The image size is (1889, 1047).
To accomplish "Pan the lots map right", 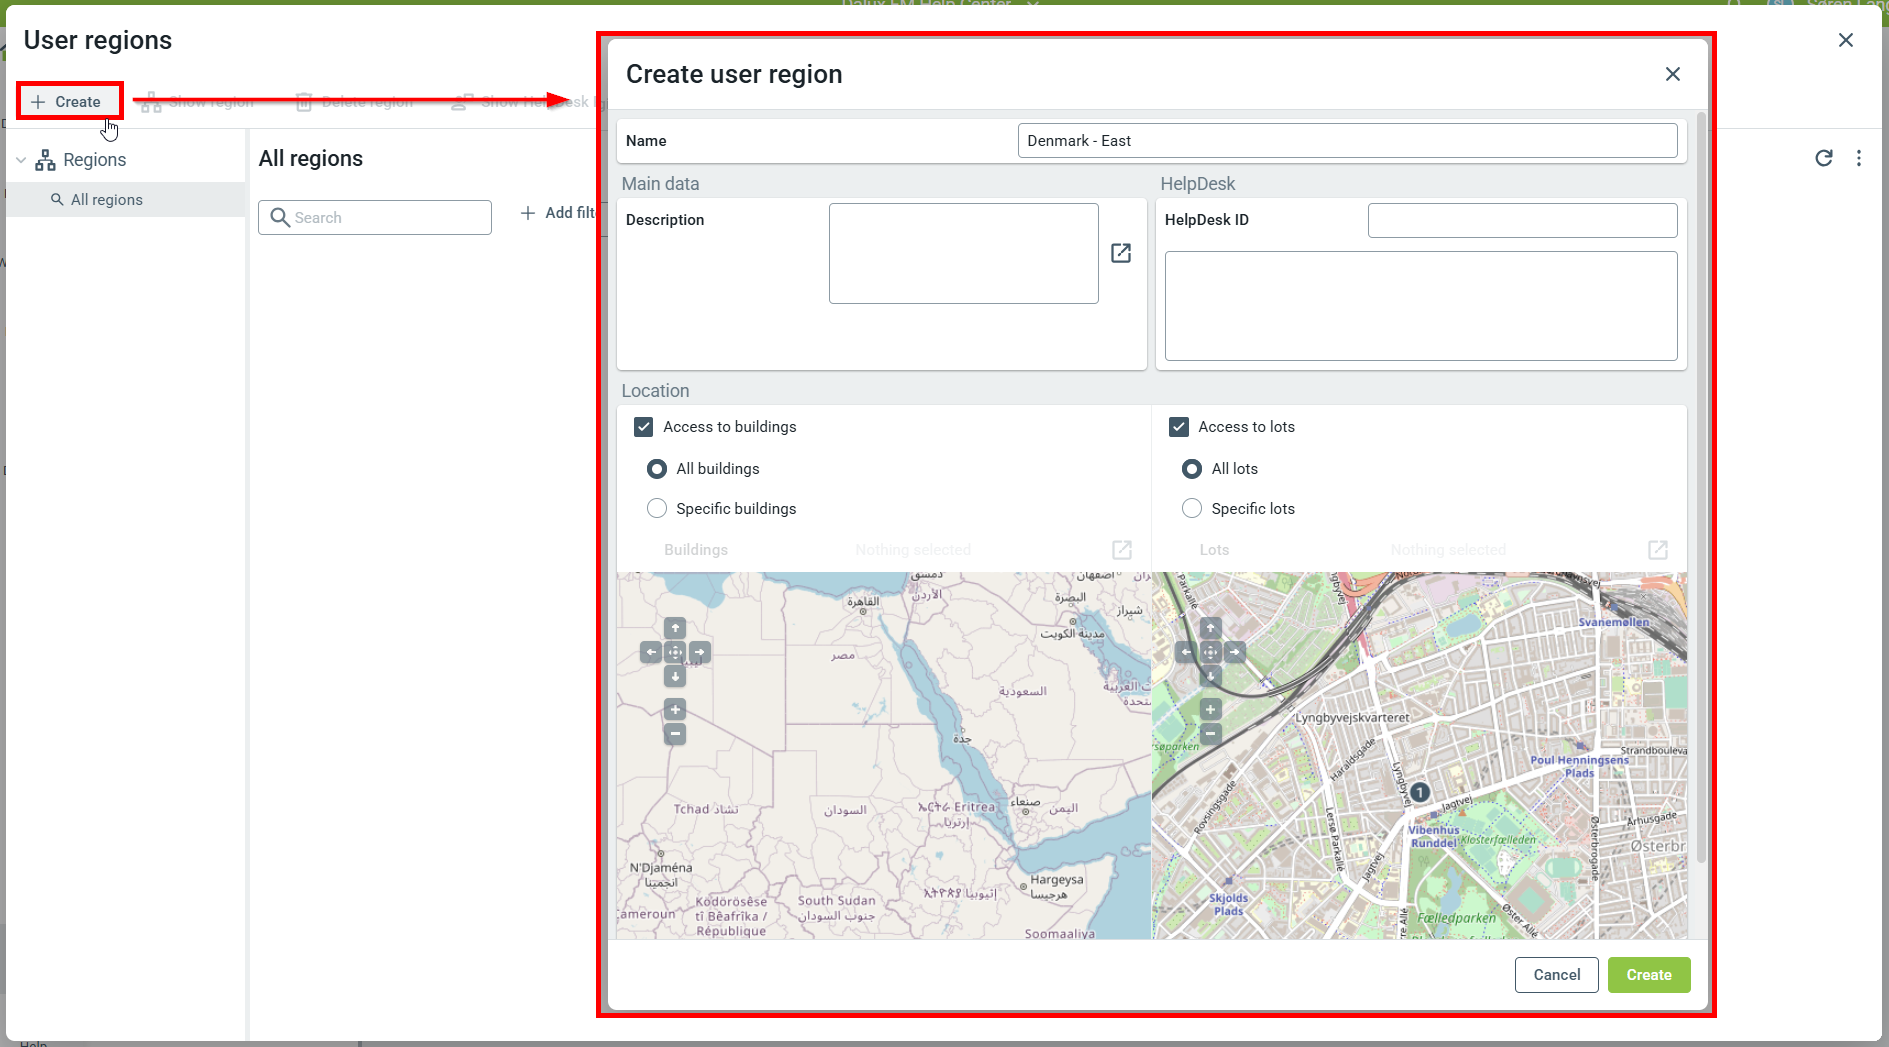I will (x=1235, y=652).
